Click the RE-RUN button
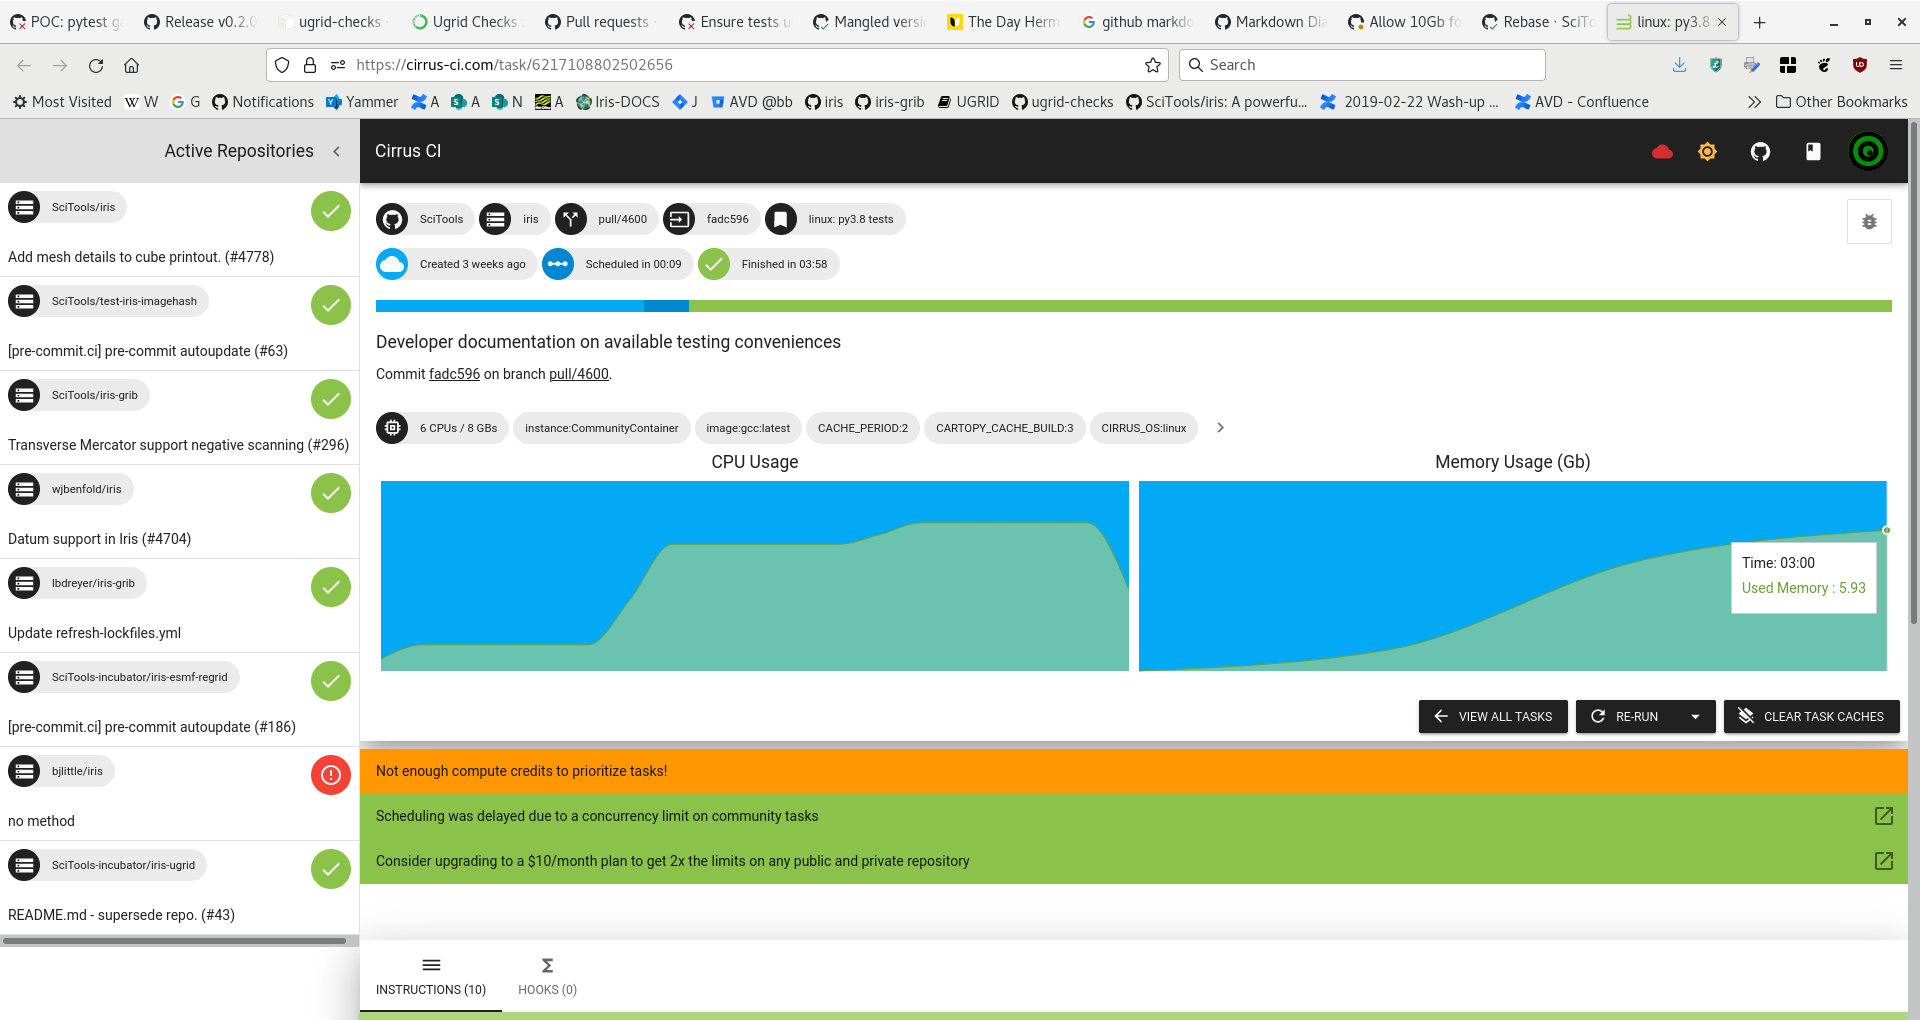This screenshot has width=1920, height=1020. 1626,717
